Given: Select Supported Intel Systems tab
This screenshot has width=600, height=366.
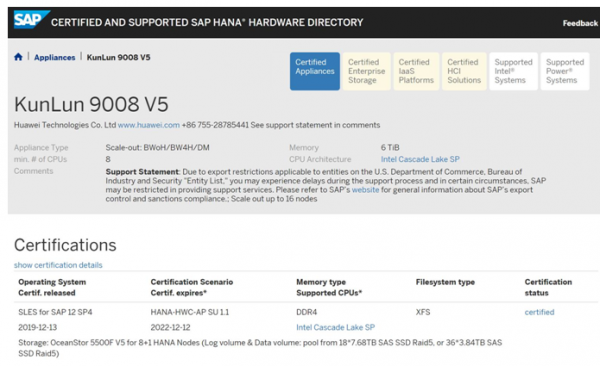Looking at the screenshot, I should click(513, 71).
